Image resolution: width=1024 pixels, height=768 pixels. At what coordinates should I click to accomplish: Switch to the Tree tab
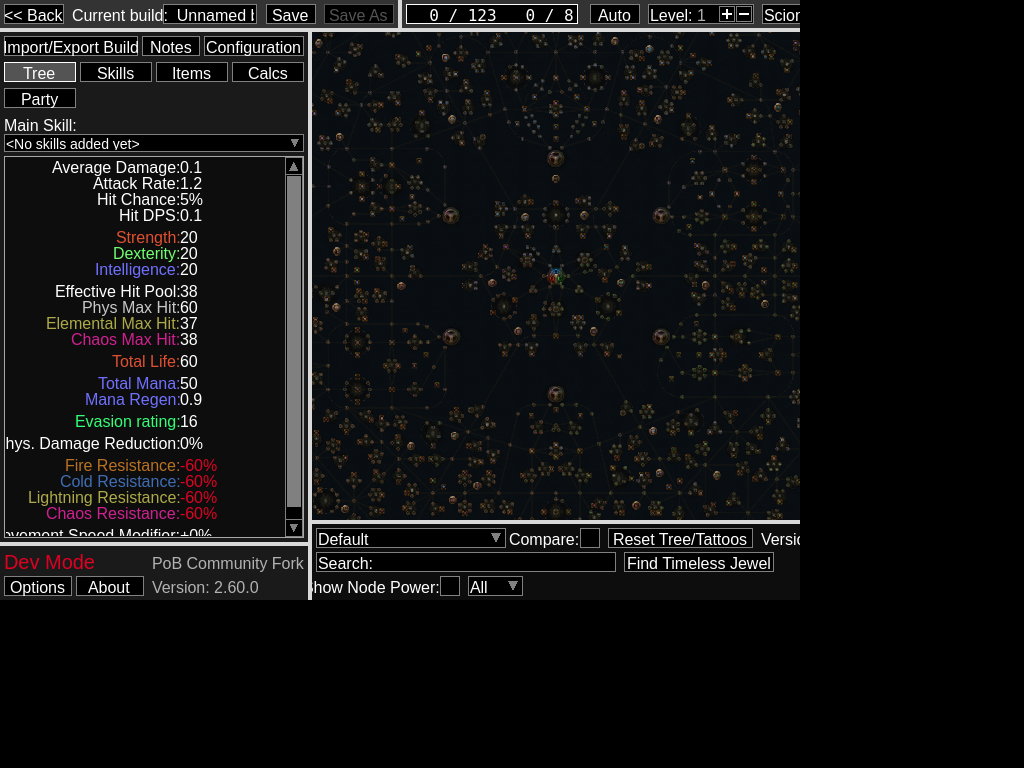pyautogui.click(x=40, y=72)
